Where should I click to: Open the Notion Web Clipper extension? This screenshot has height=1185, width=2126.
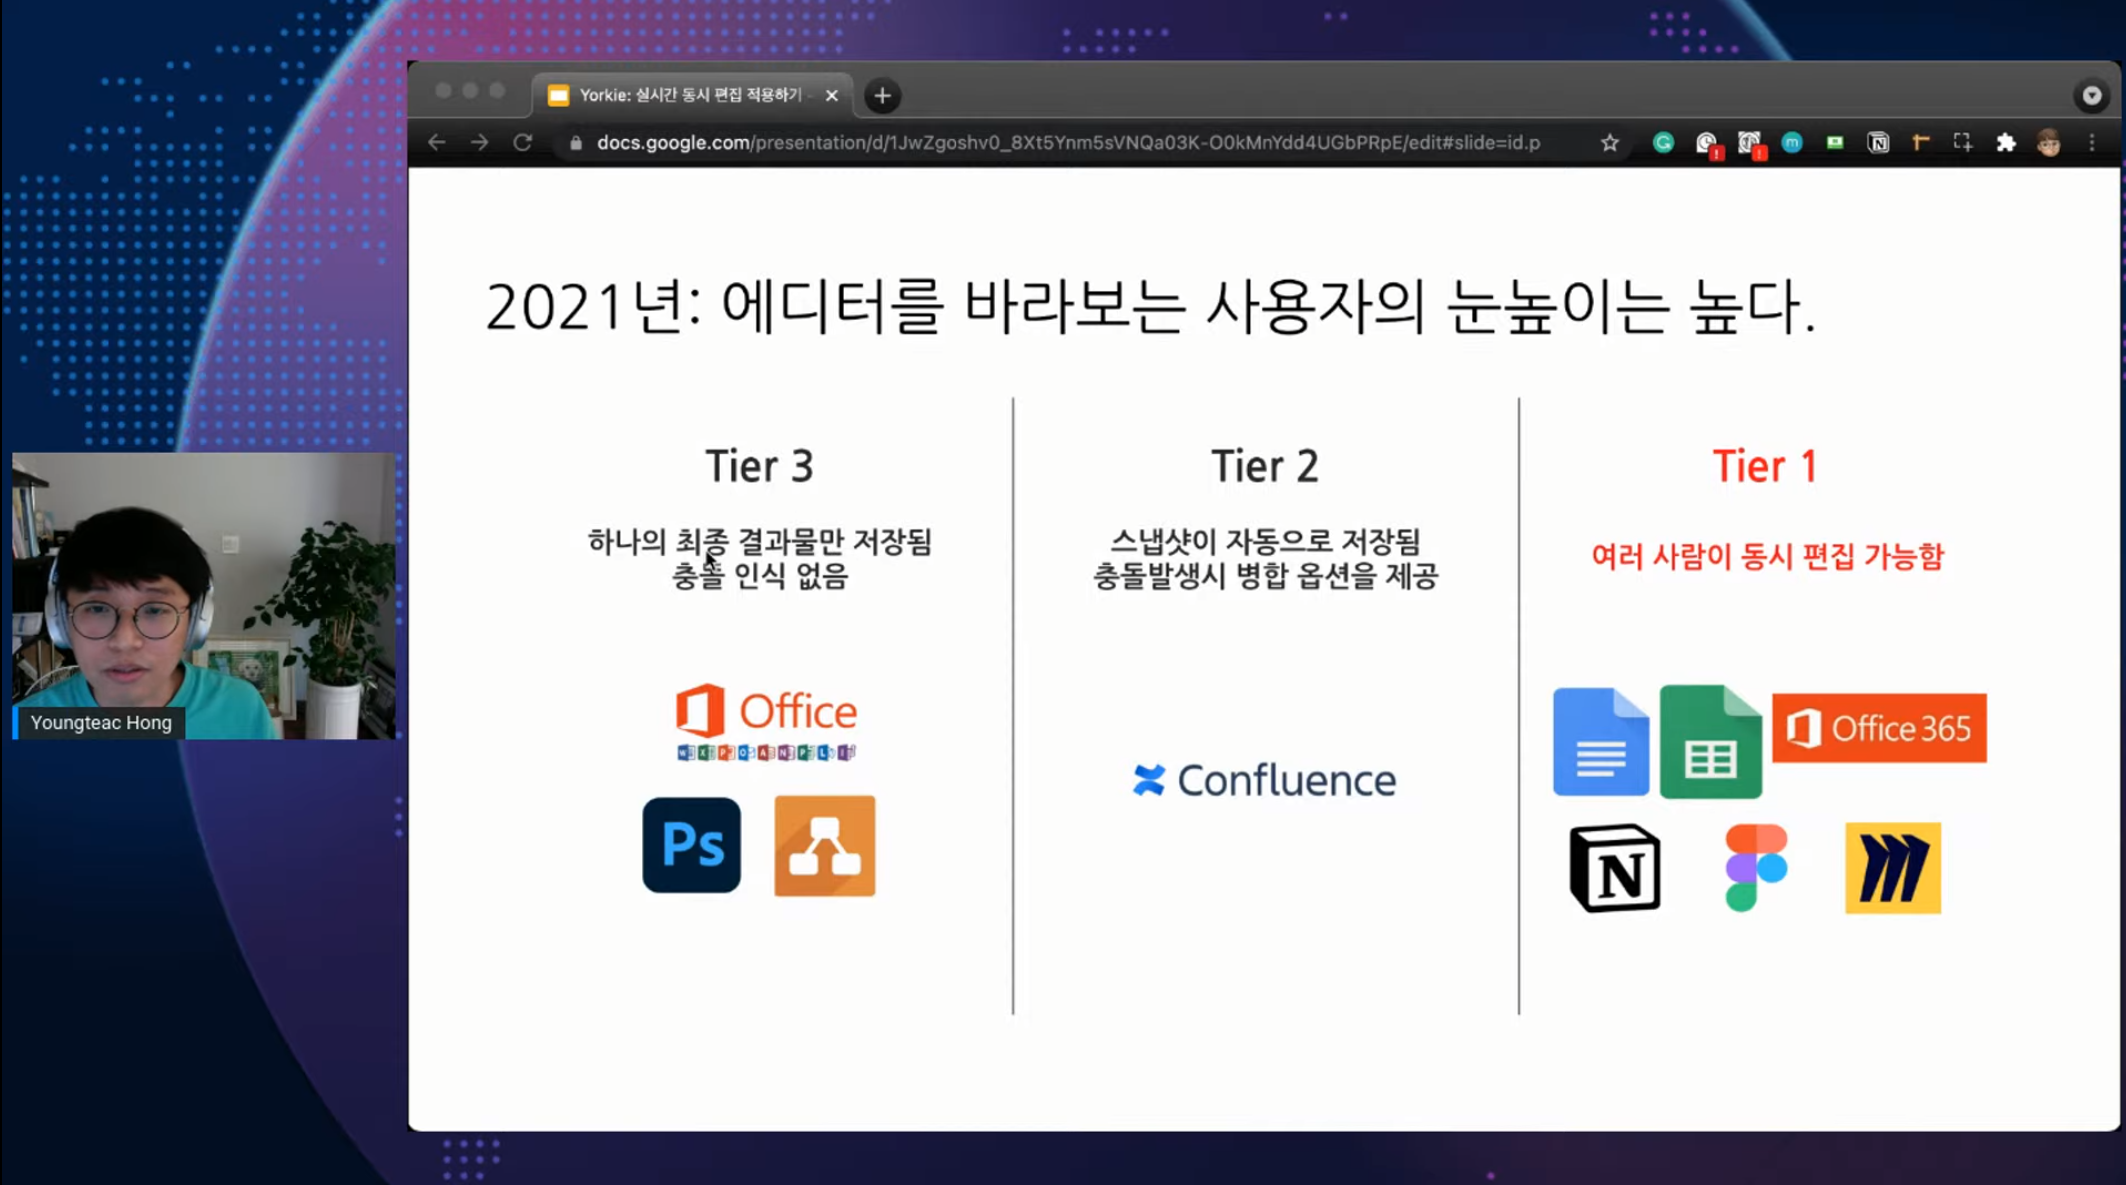(x=1878, y=143)
